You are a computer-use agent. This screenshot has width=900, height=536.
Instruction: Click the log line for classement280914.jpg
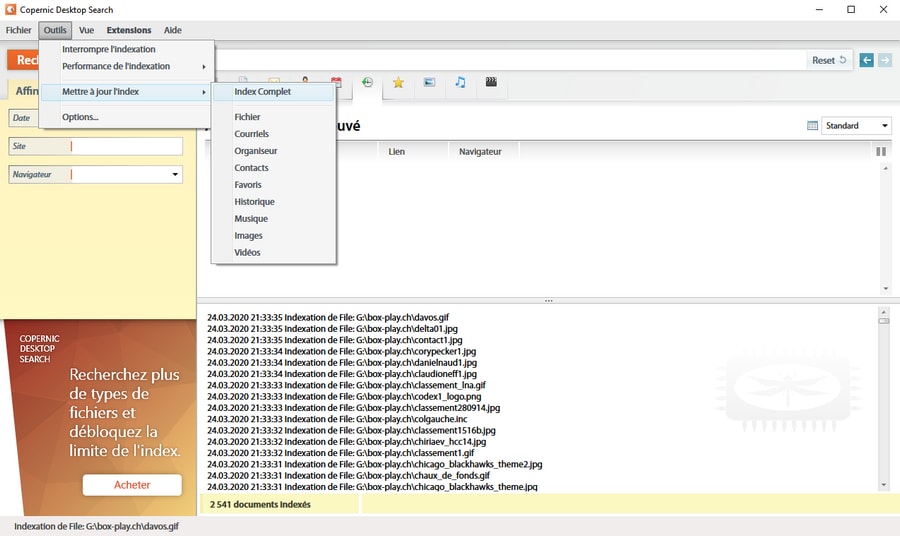click(x=354, y=408)
